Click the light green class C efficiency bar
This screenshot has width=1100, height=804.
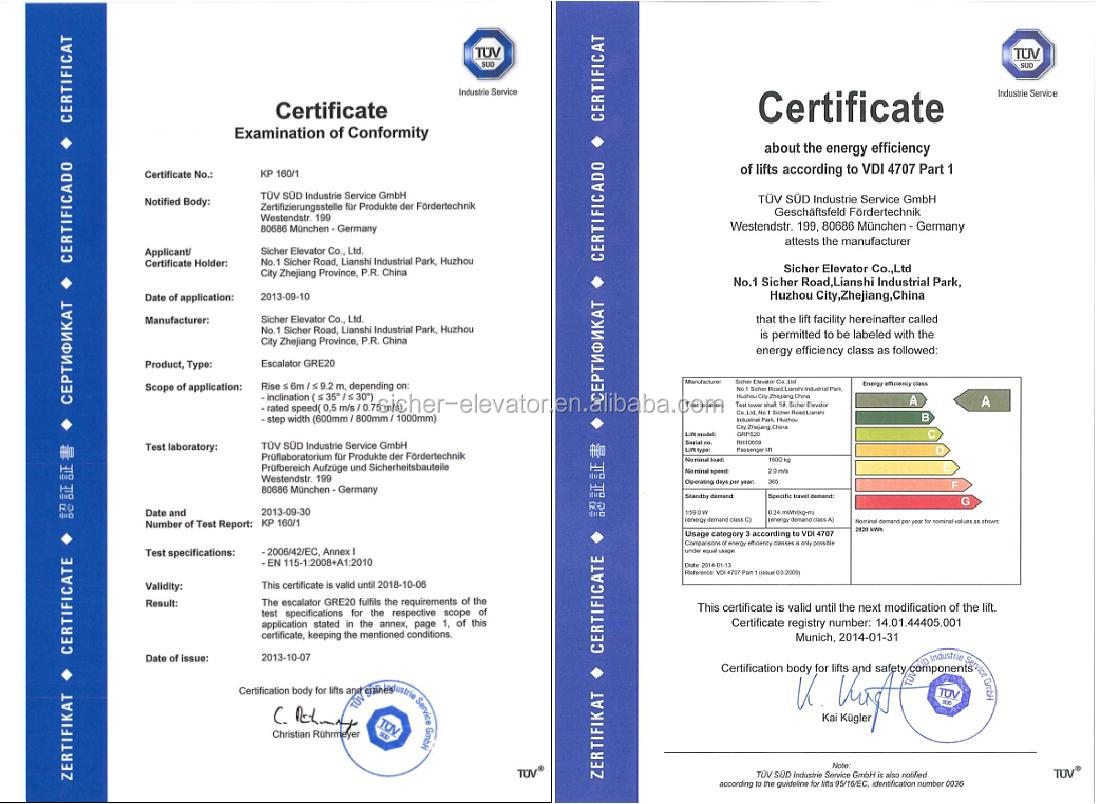pos(899,434)
